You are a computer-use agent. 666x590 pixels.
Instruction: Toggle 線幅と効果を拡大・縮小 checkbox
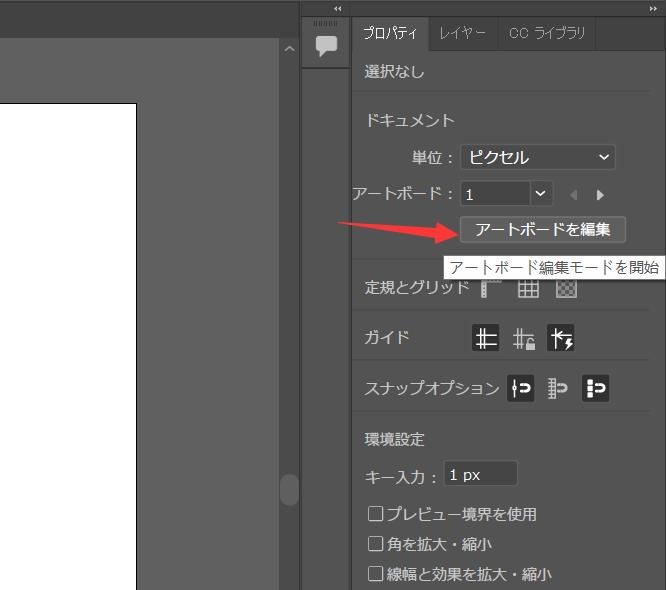(x=376, y=574)
